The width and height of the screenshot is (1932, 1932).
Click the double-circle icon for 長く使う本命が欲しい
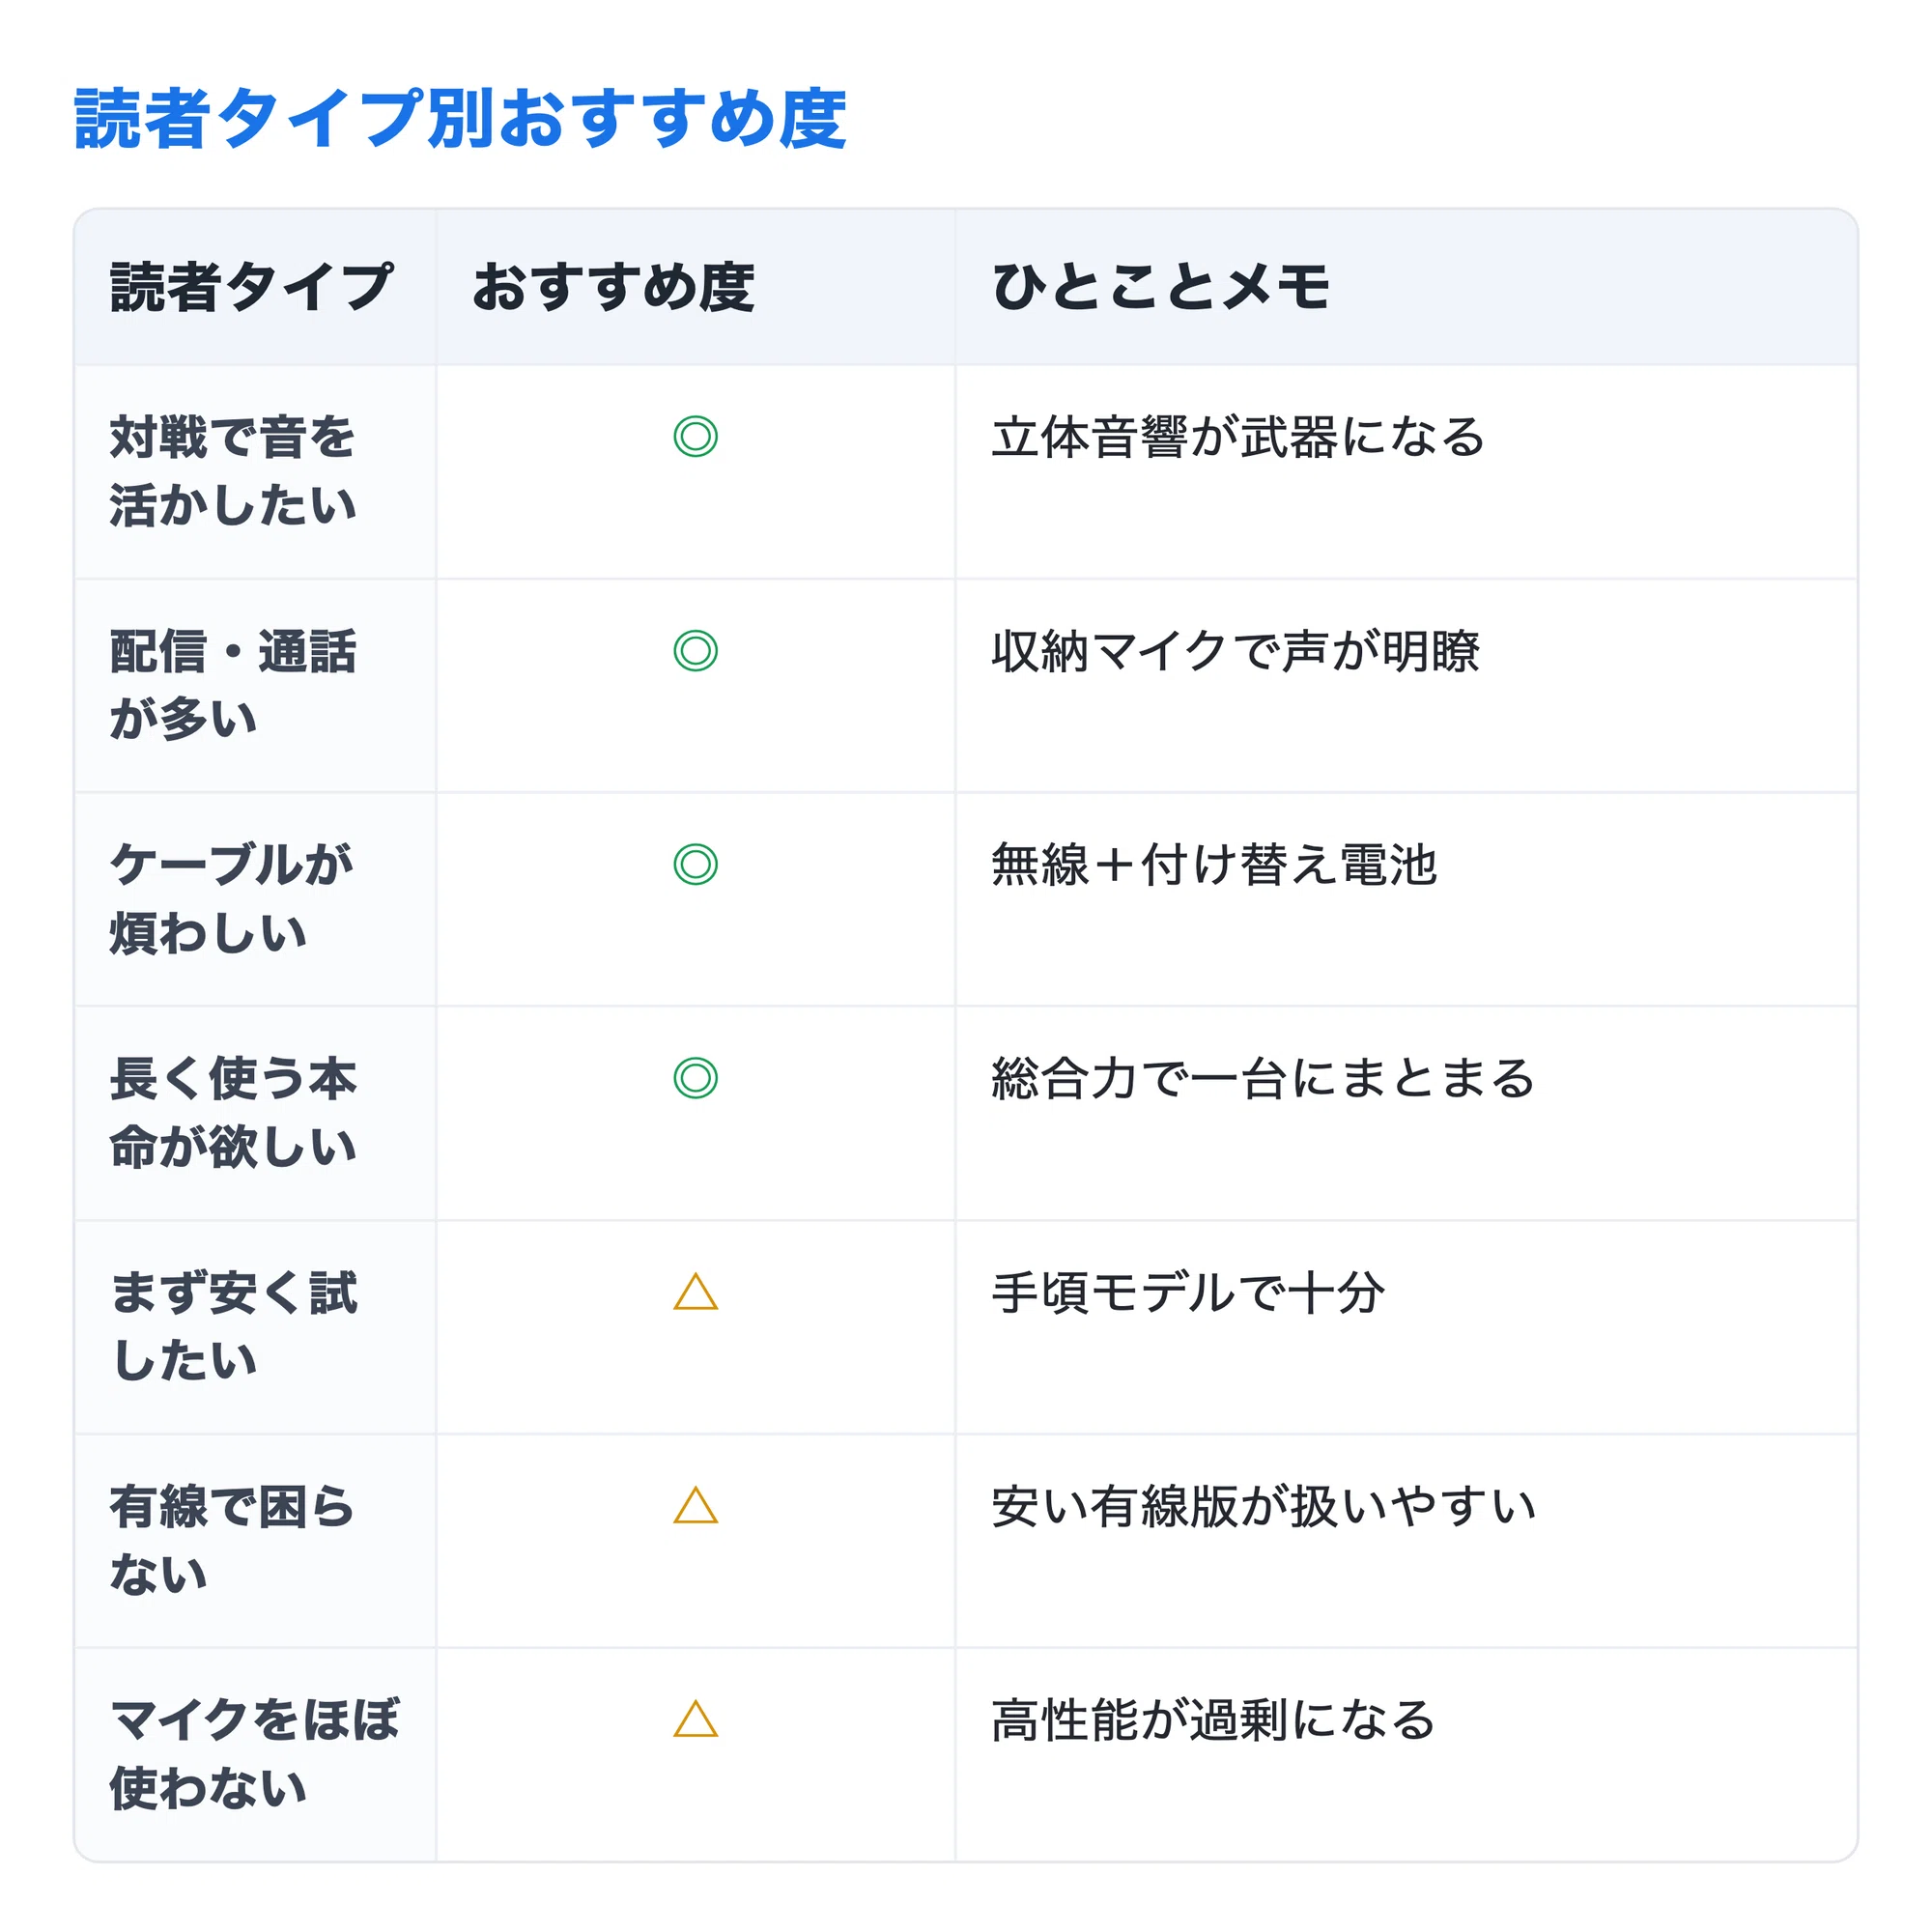[x=695, y=1078]
